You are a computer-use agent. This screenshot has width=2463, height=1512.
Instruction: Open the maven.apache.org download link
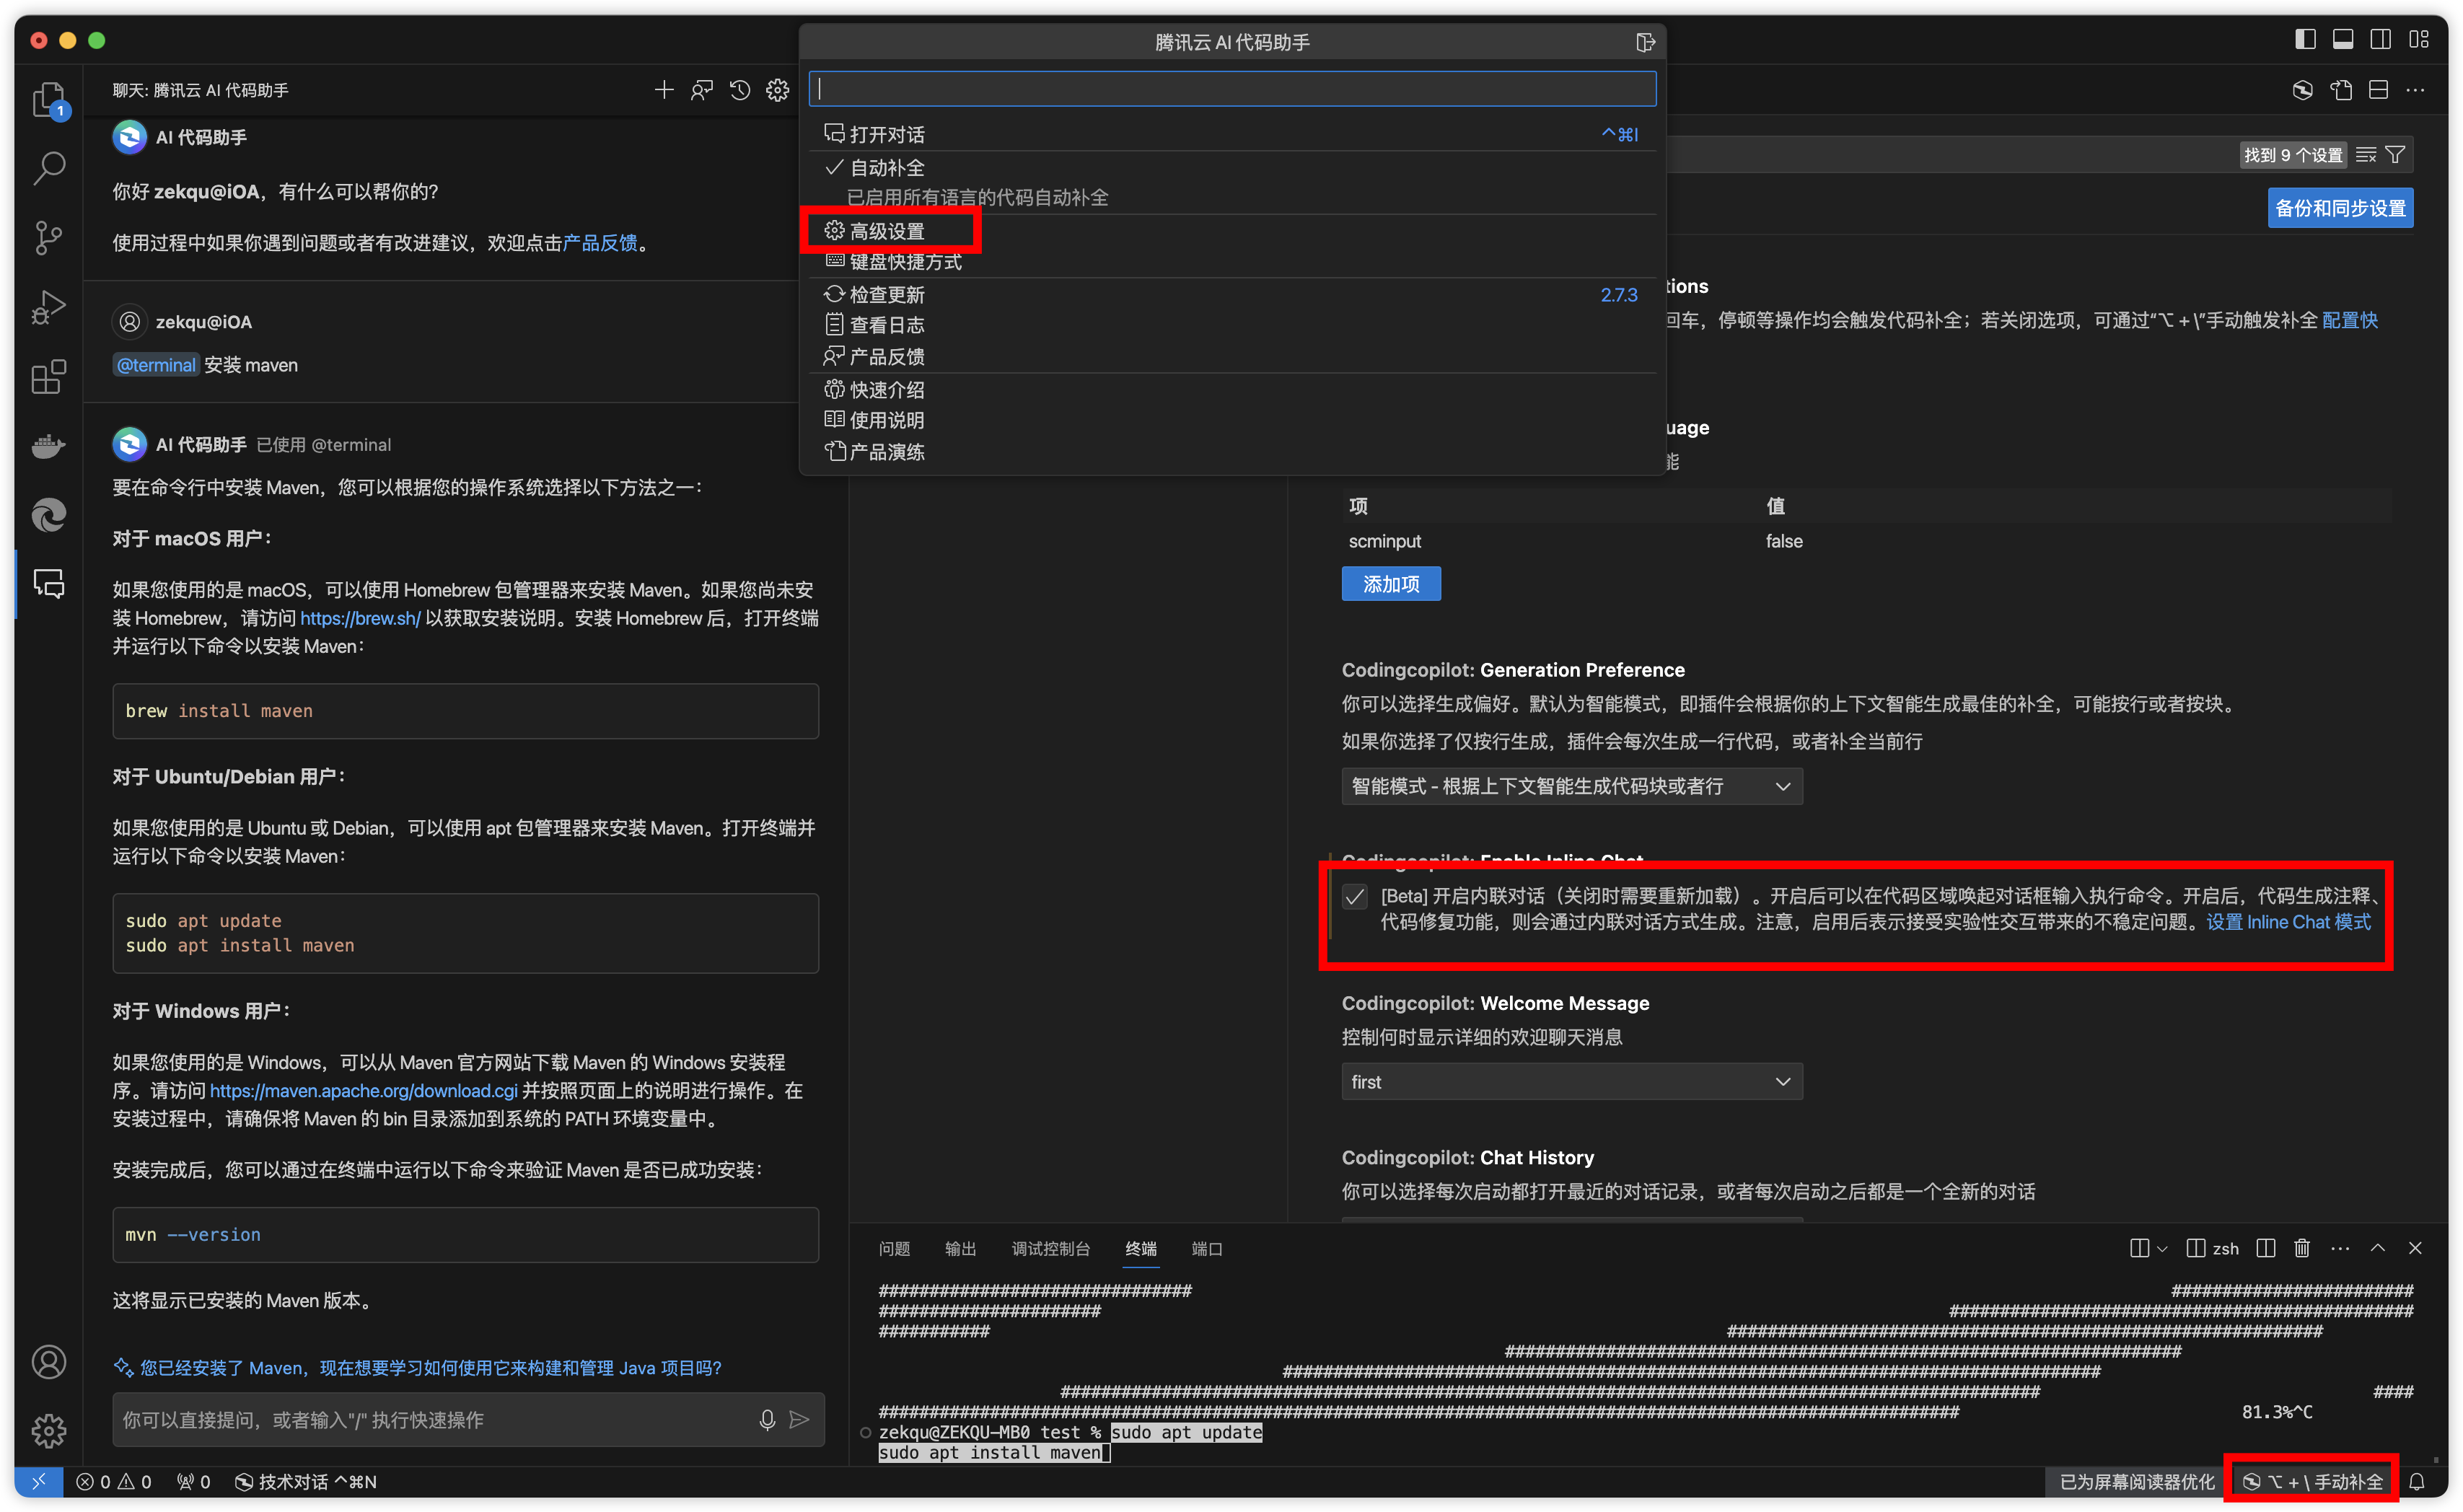click(x=364, y=1091)
